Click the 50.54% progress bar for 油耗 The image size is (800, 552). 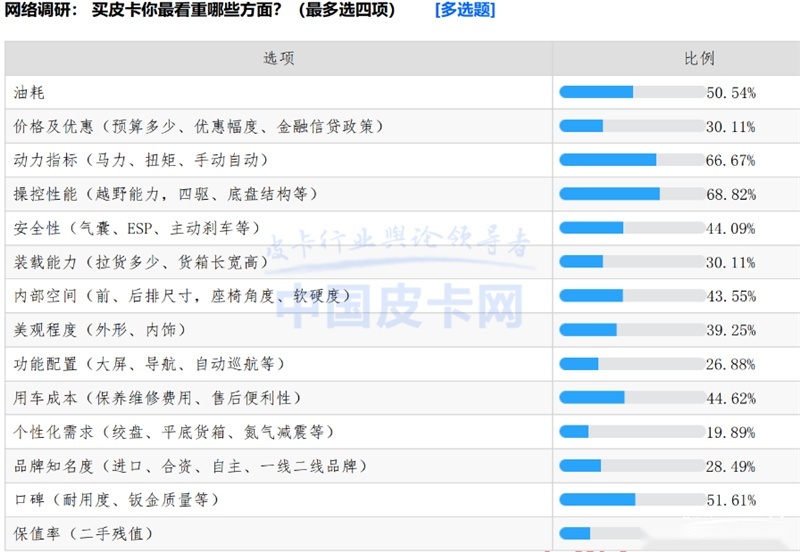pos(632,92)
